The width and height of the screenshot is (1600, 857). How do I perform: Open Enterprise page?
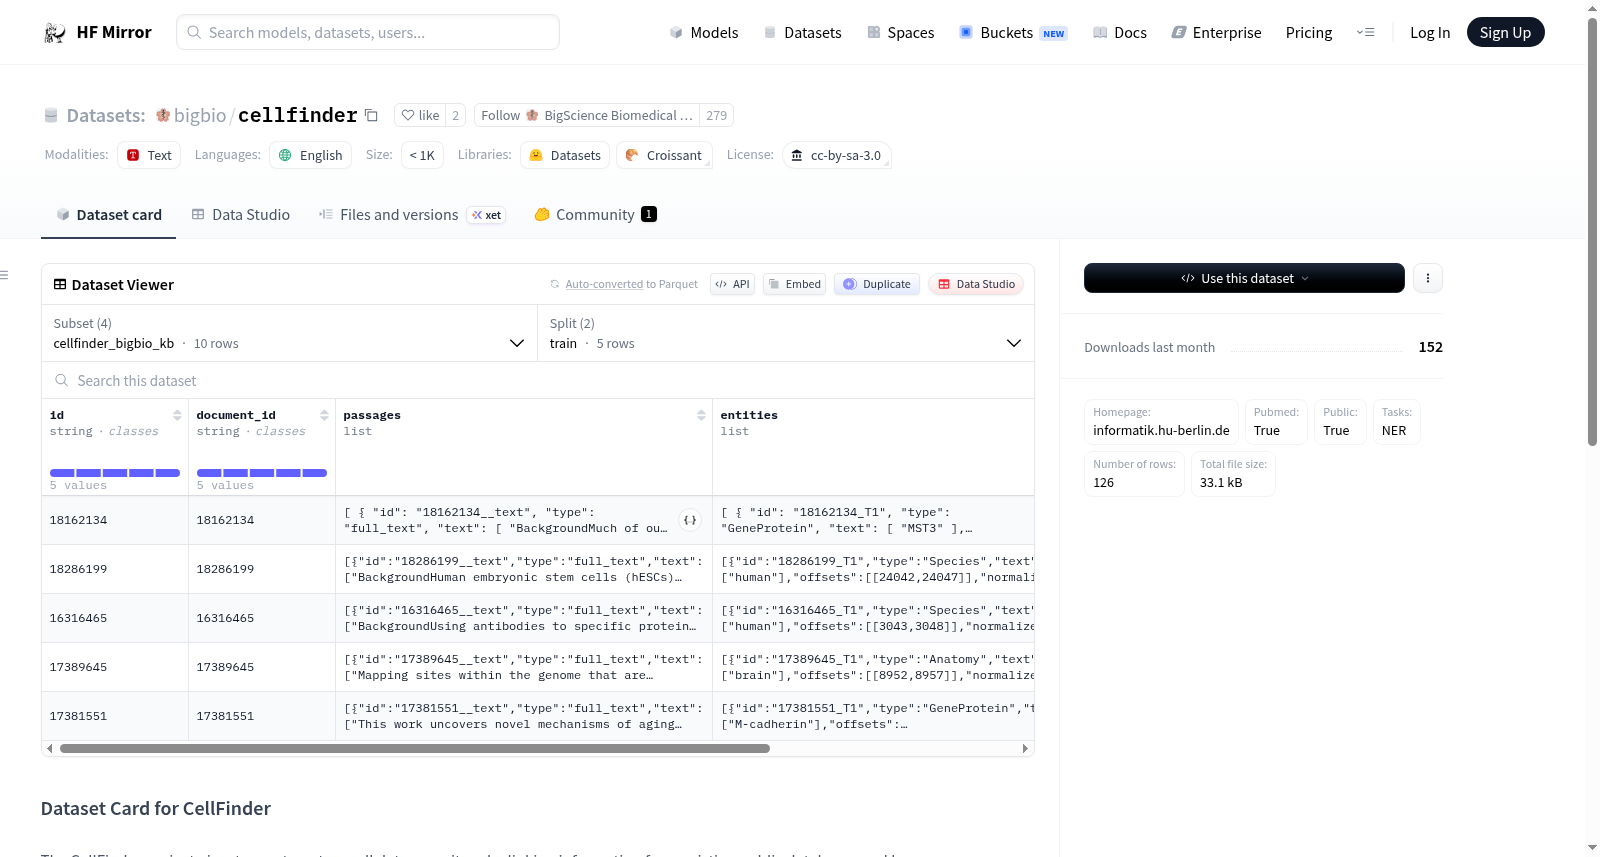click(1216, 33)
